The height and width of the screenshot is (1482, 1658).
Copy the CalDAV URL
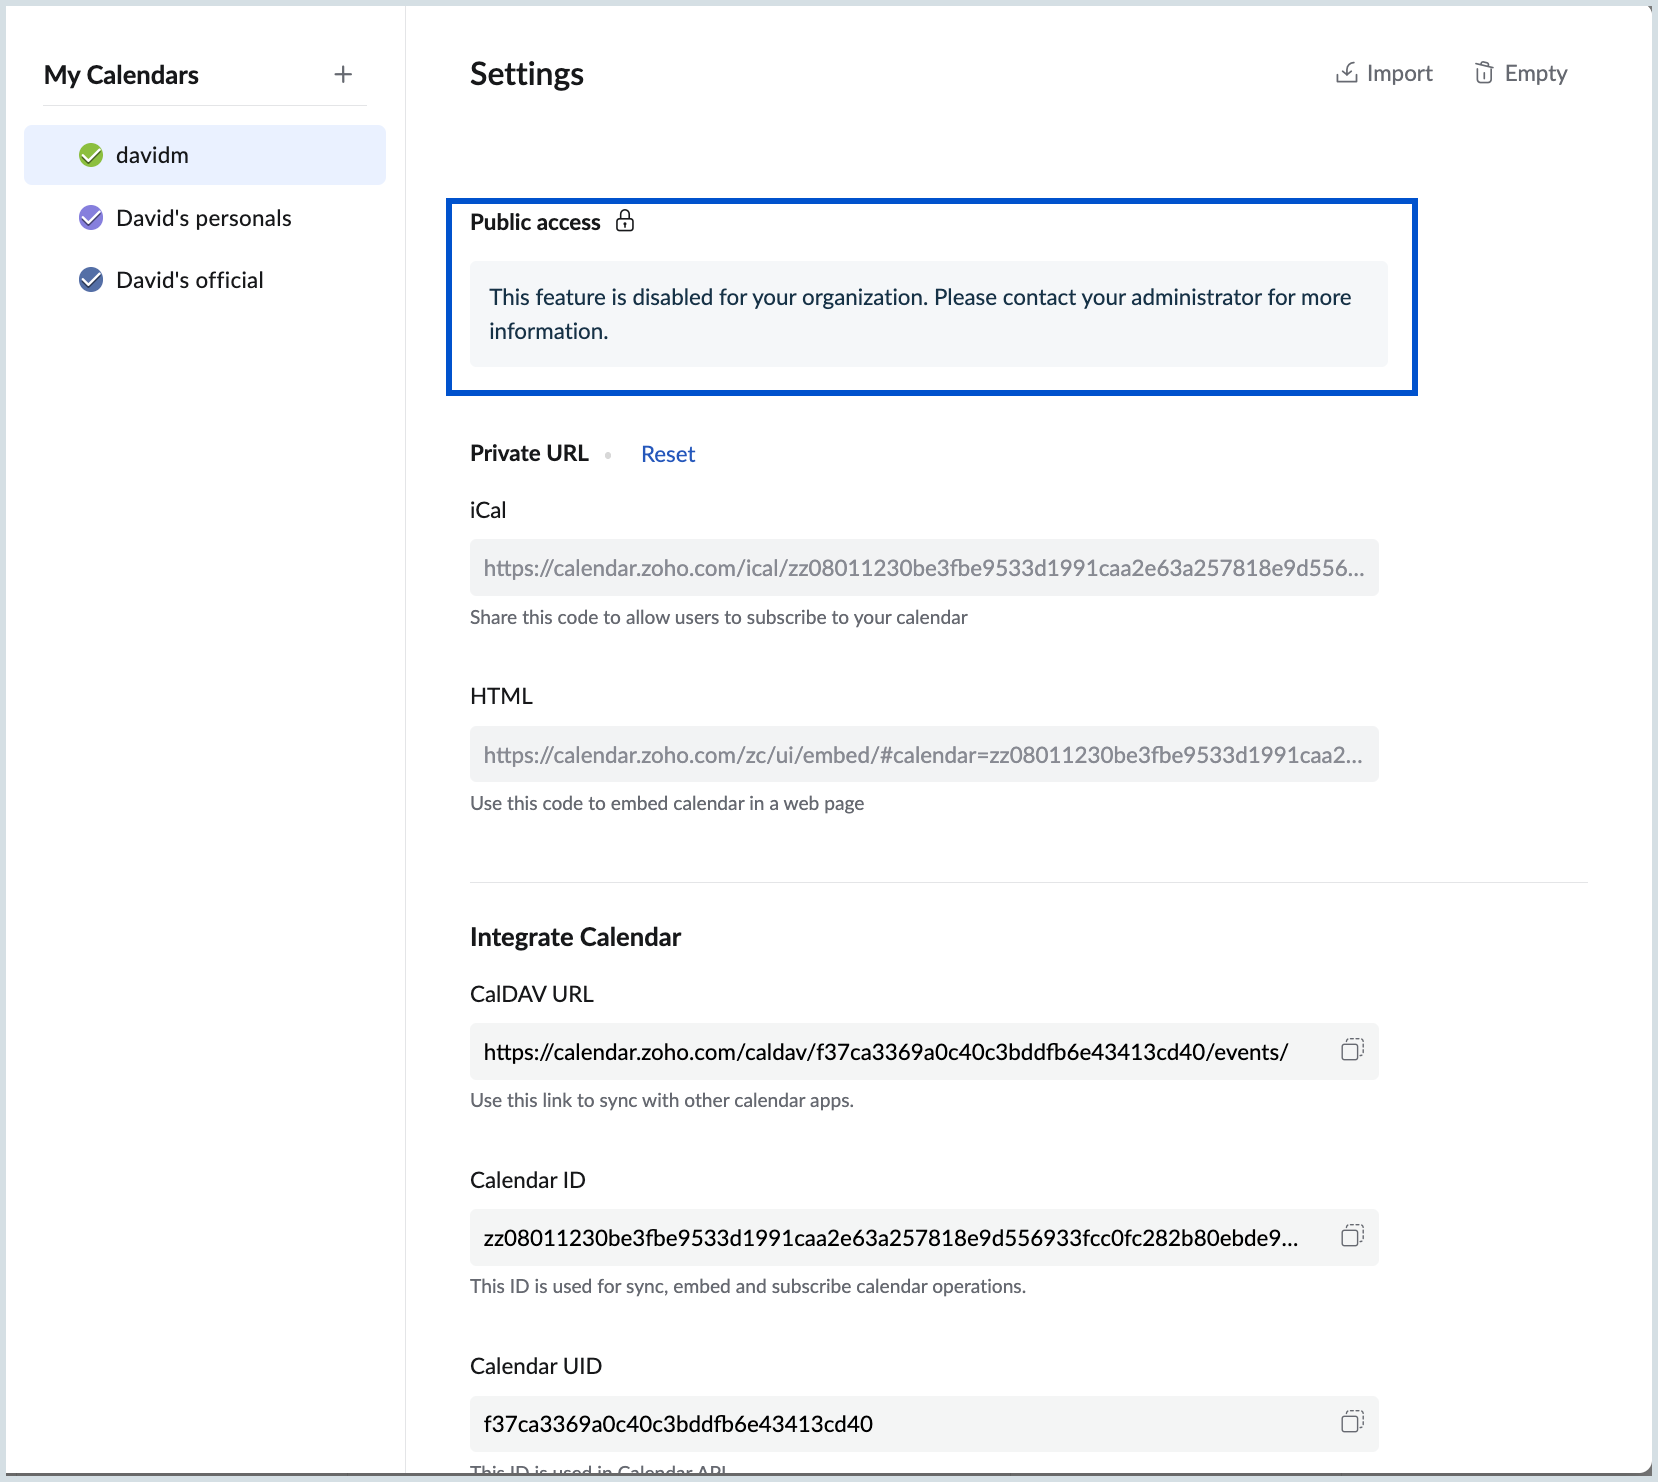(1352, 1050)
